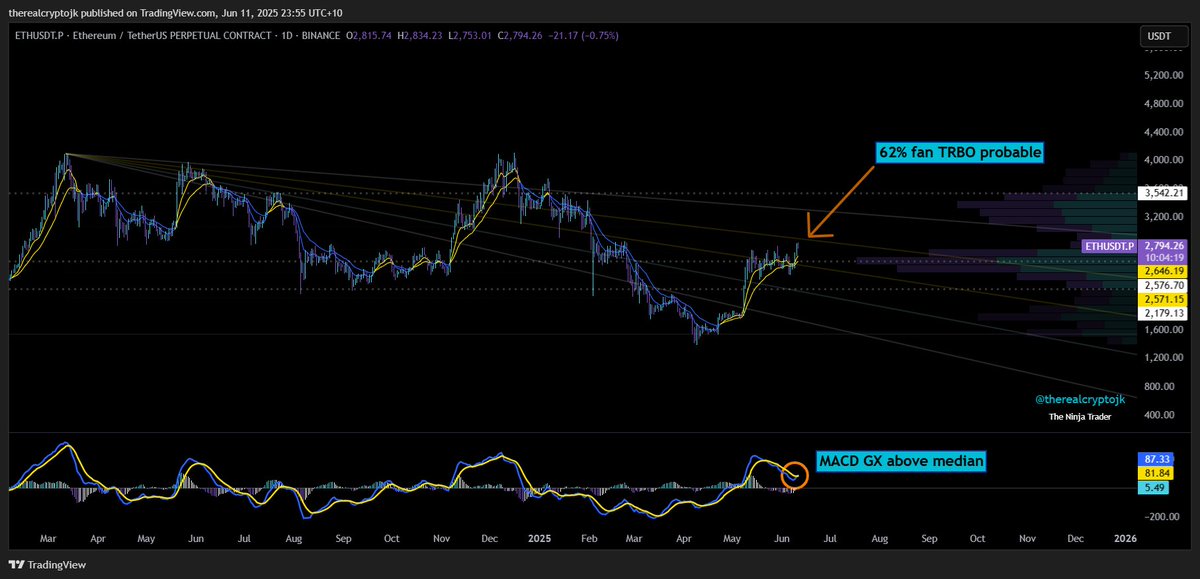
Task: Click the '62% fan TRBO probable' annotation
Action: pyautogui.click(x=959, y=153)
